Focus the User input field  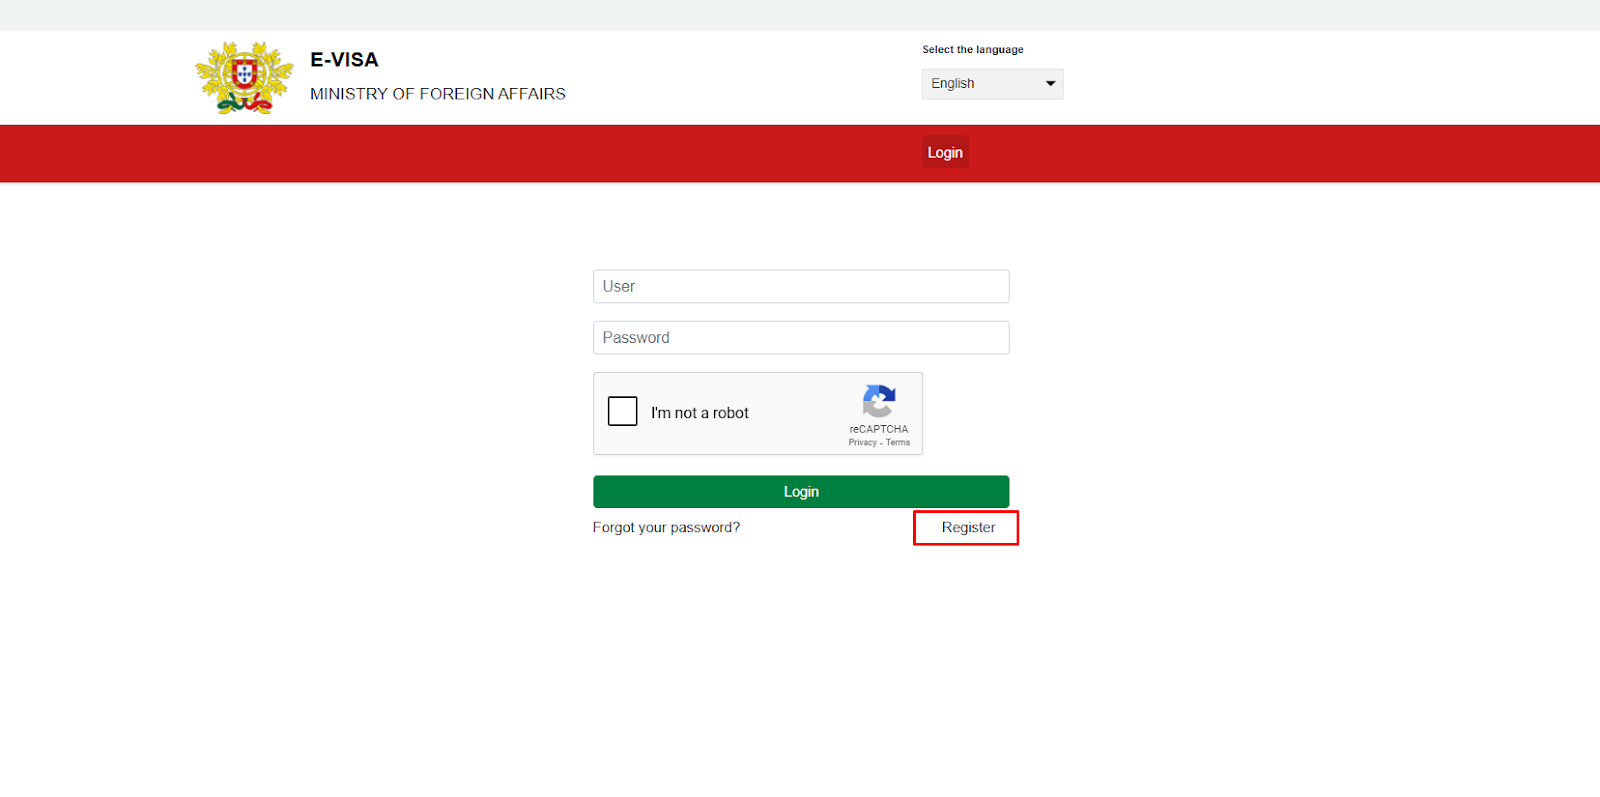801,286
